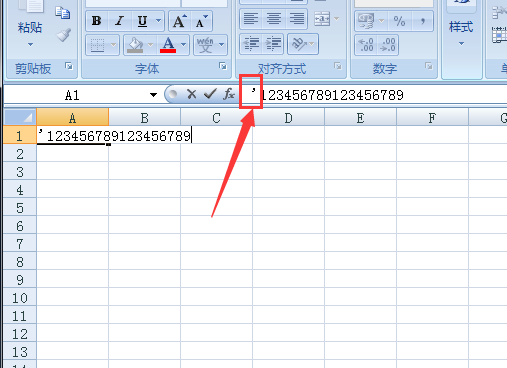Increase decimal places
507x368 pixels.
point(366,45)
